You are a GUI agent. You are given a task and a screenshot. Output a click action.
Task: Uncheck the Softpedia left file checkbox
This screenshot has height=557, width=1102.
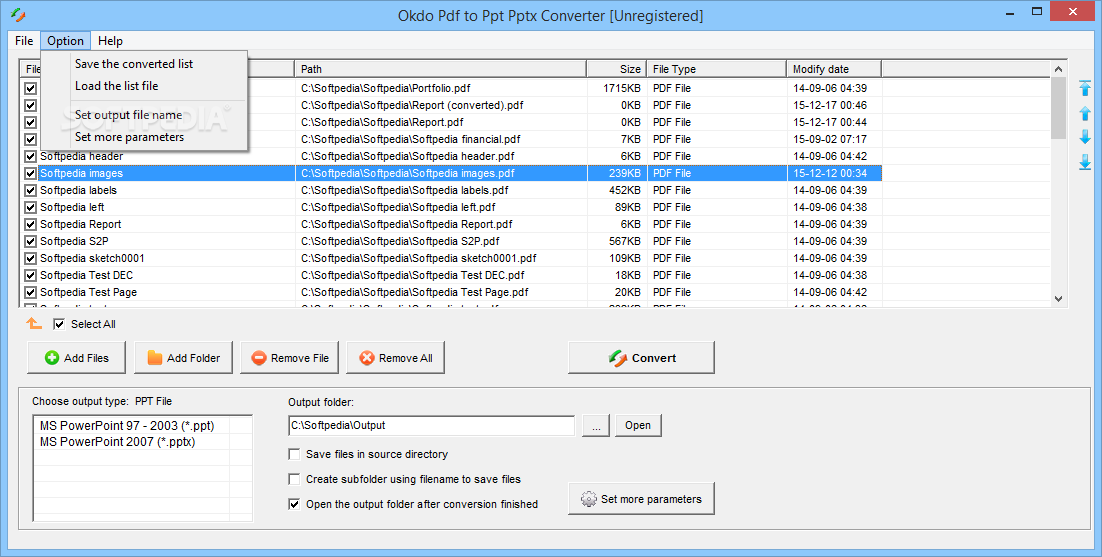point(30,207)
